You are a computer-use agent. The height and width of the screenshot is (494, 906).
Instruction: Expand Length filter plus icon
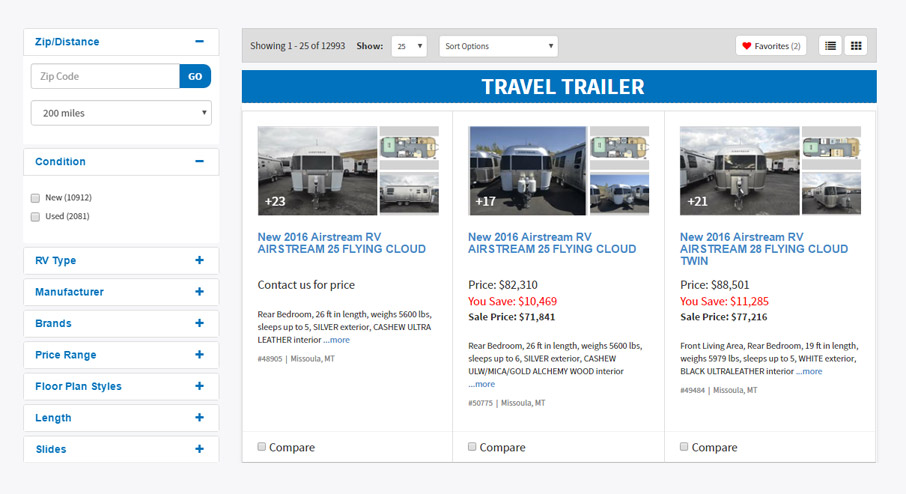click(199, 417)
